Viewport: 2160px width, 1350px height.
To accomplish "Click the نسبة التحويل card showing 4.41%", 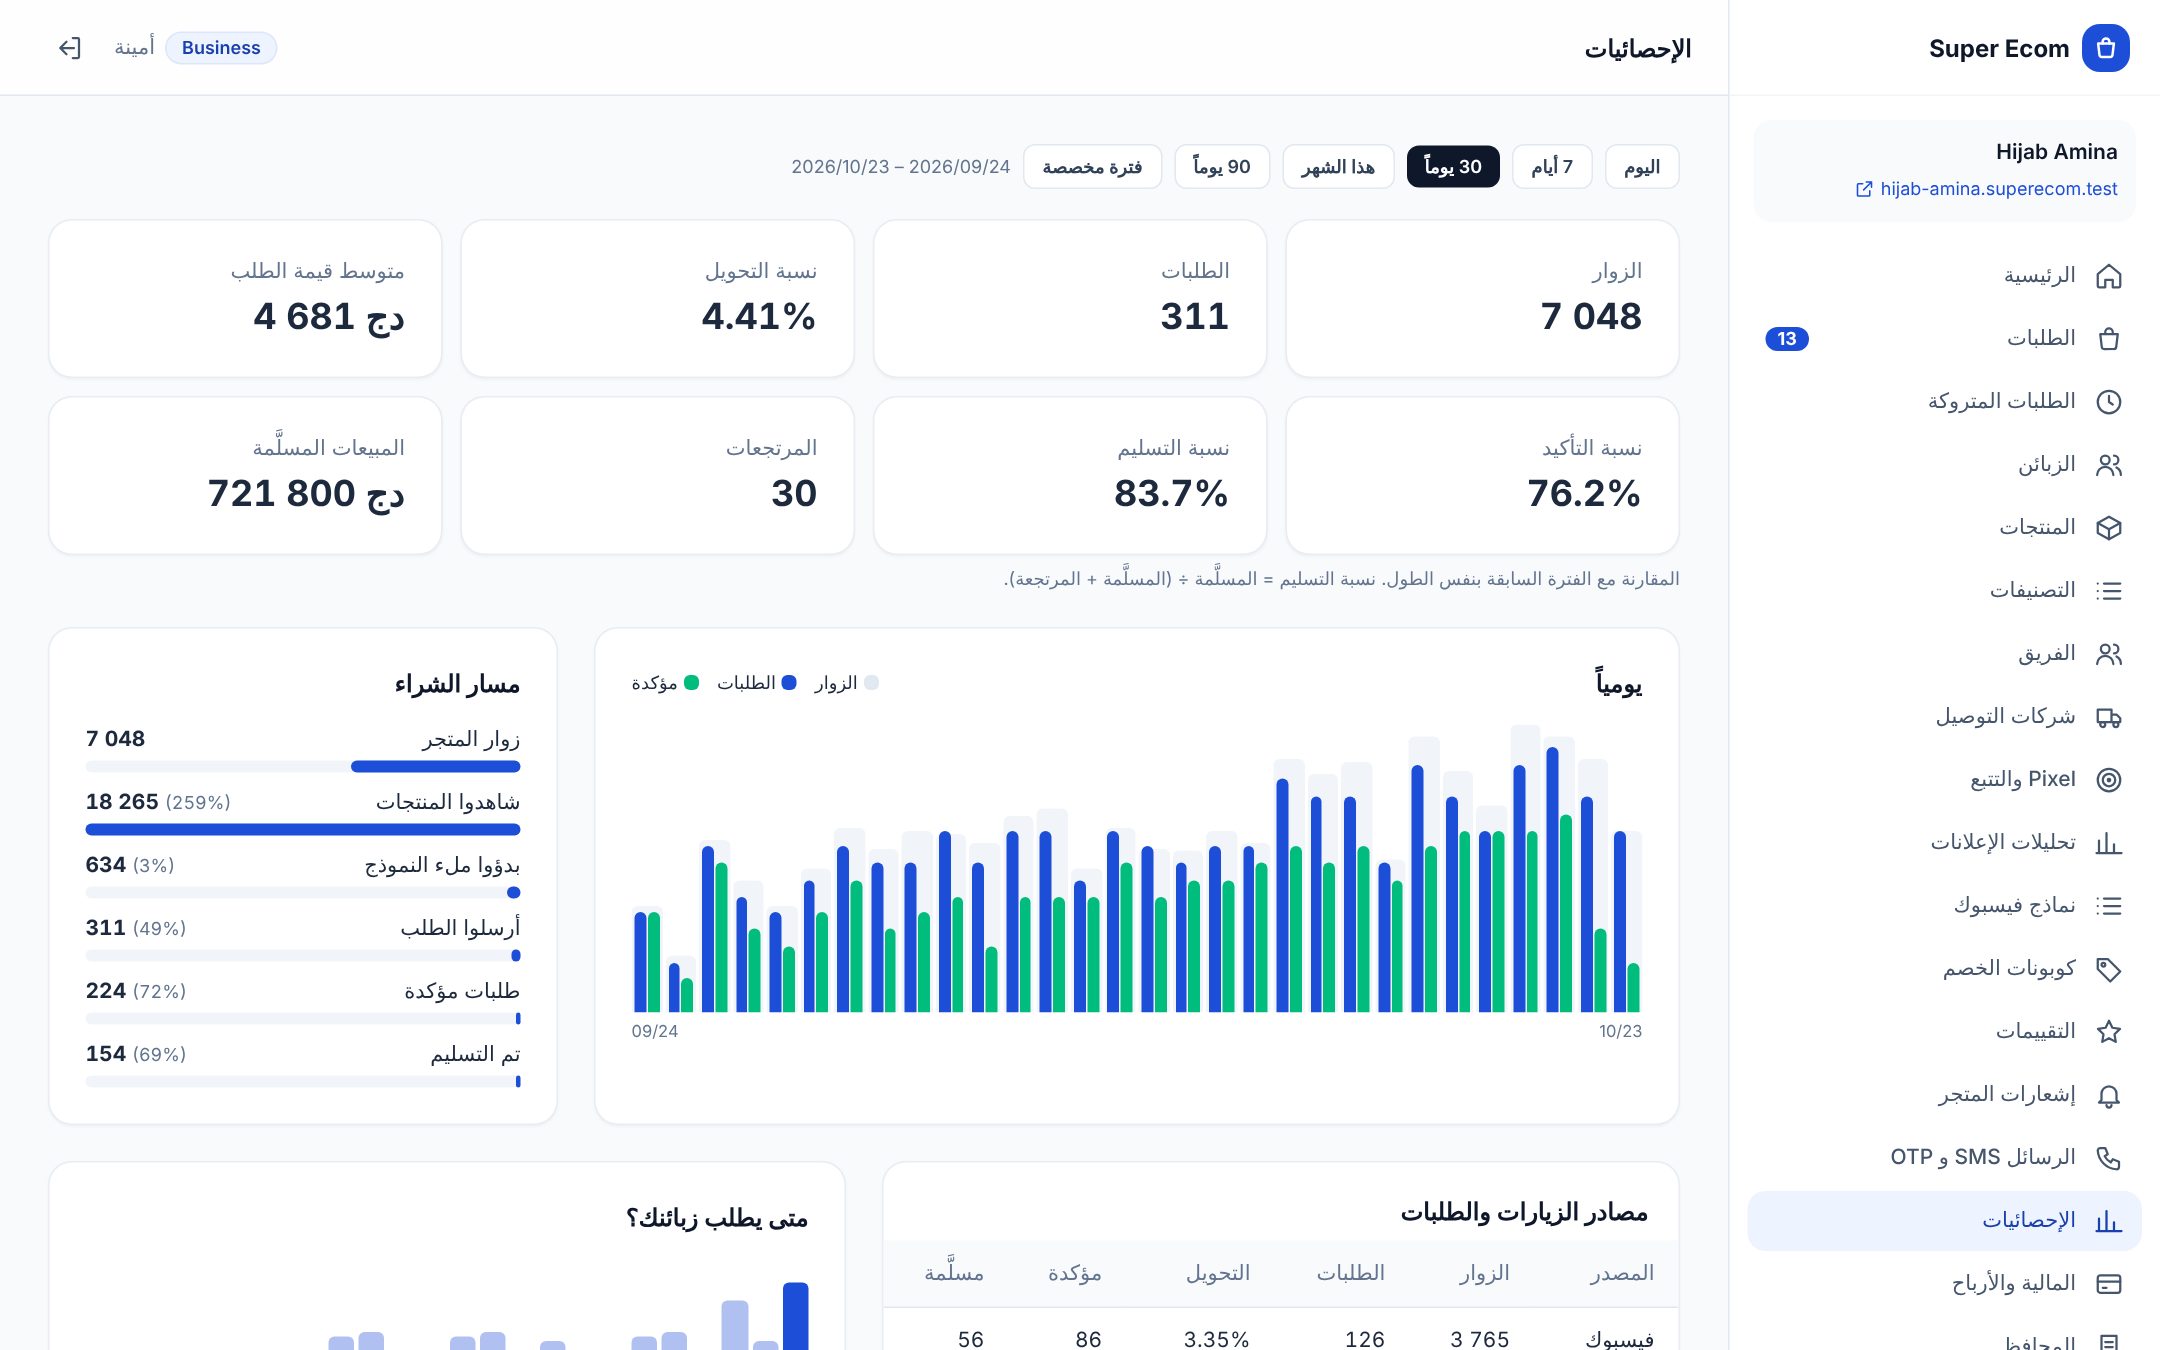I will (x=658, y=299).
